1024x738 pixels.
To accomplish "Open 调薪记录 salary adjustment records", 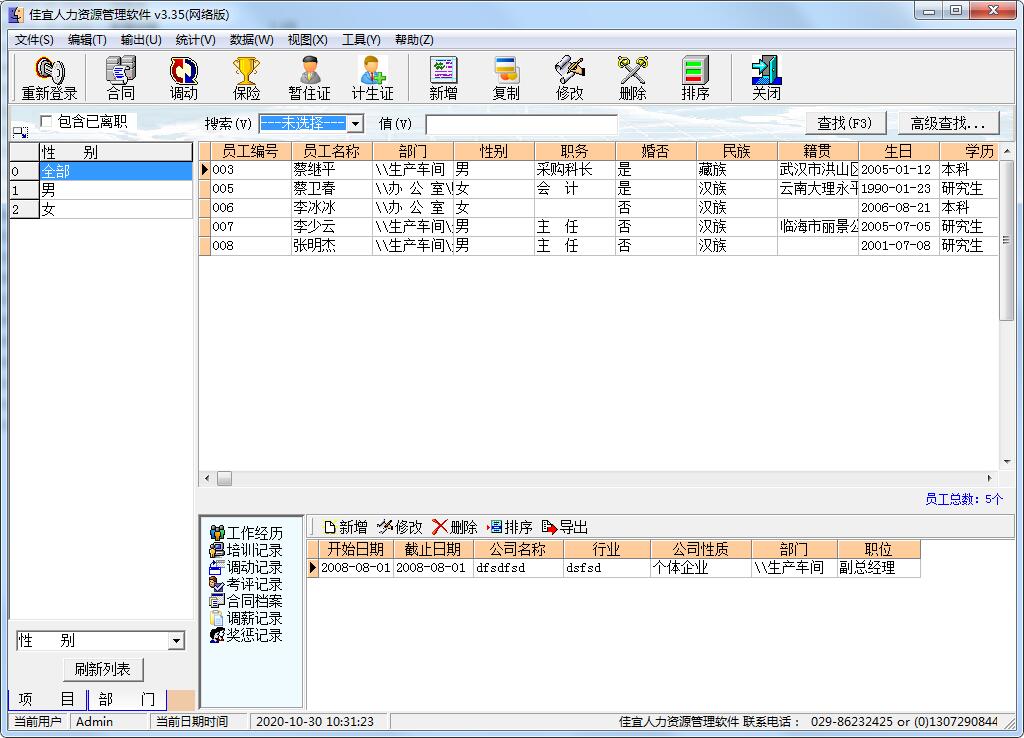I will [246, 618].
